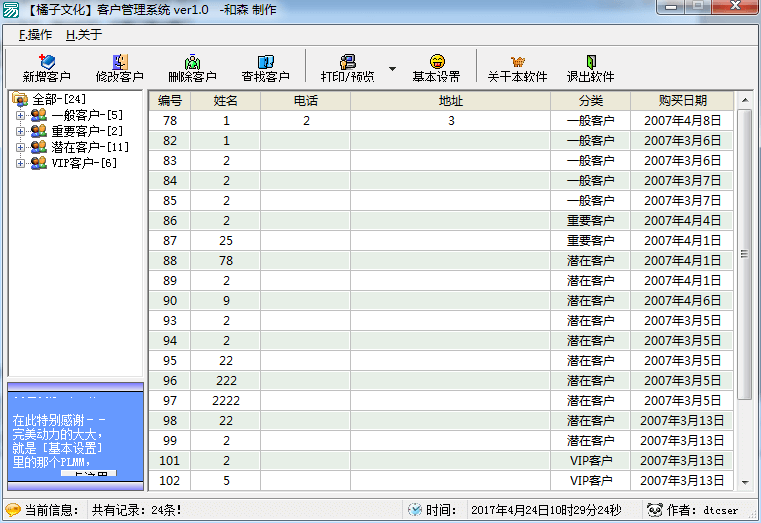This screenshot has width=761, height=523.
Task: Expand the 一般客户-[5] tree node
Action: coord(20,115)
